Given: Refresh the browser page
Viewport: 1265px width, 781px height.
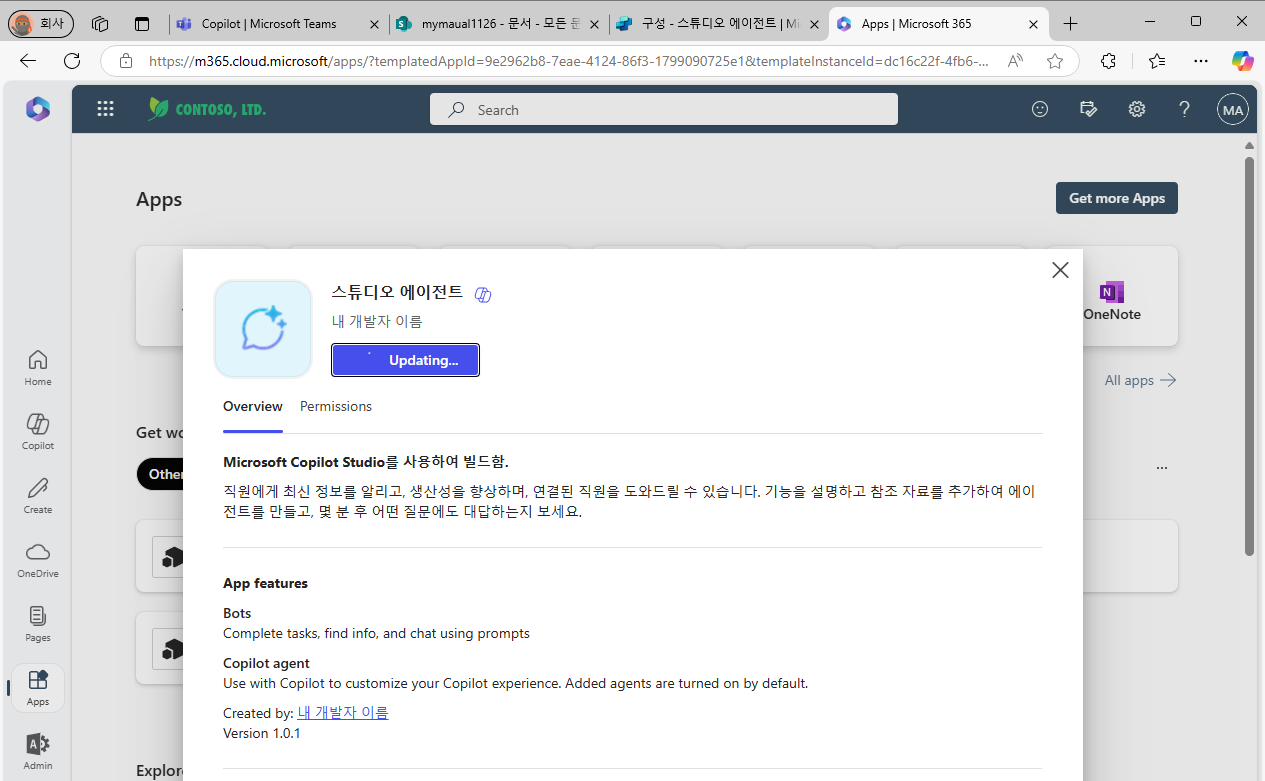Looking at the screenshot, I should point(72,61).
